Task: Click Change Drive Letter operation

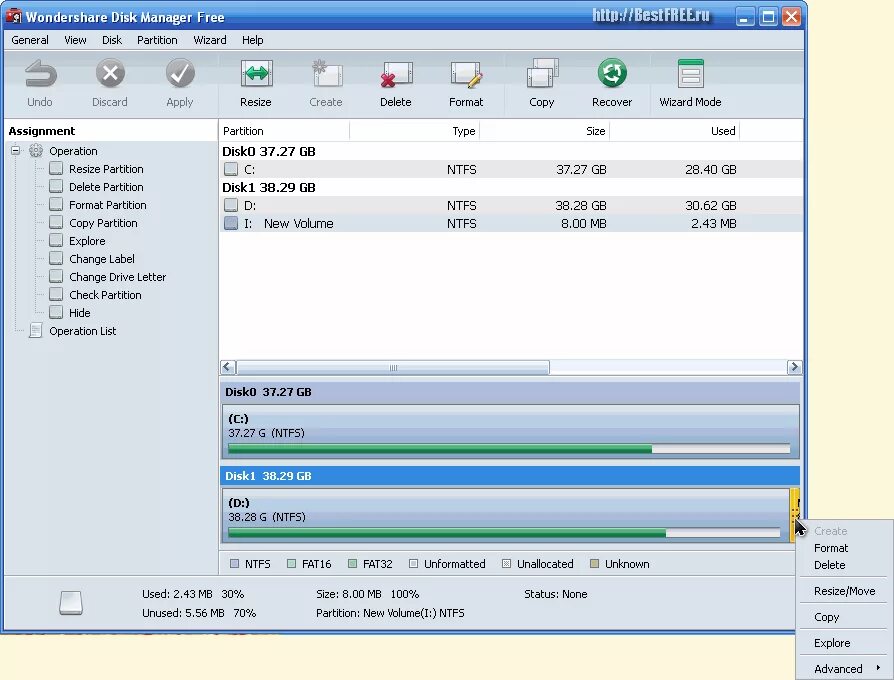Action: 117,277
